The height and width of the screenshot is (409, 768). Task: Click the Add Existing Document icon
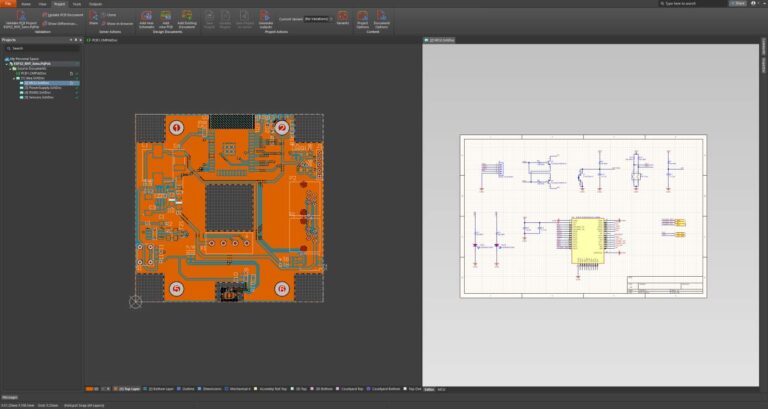(x=187, y=16)
